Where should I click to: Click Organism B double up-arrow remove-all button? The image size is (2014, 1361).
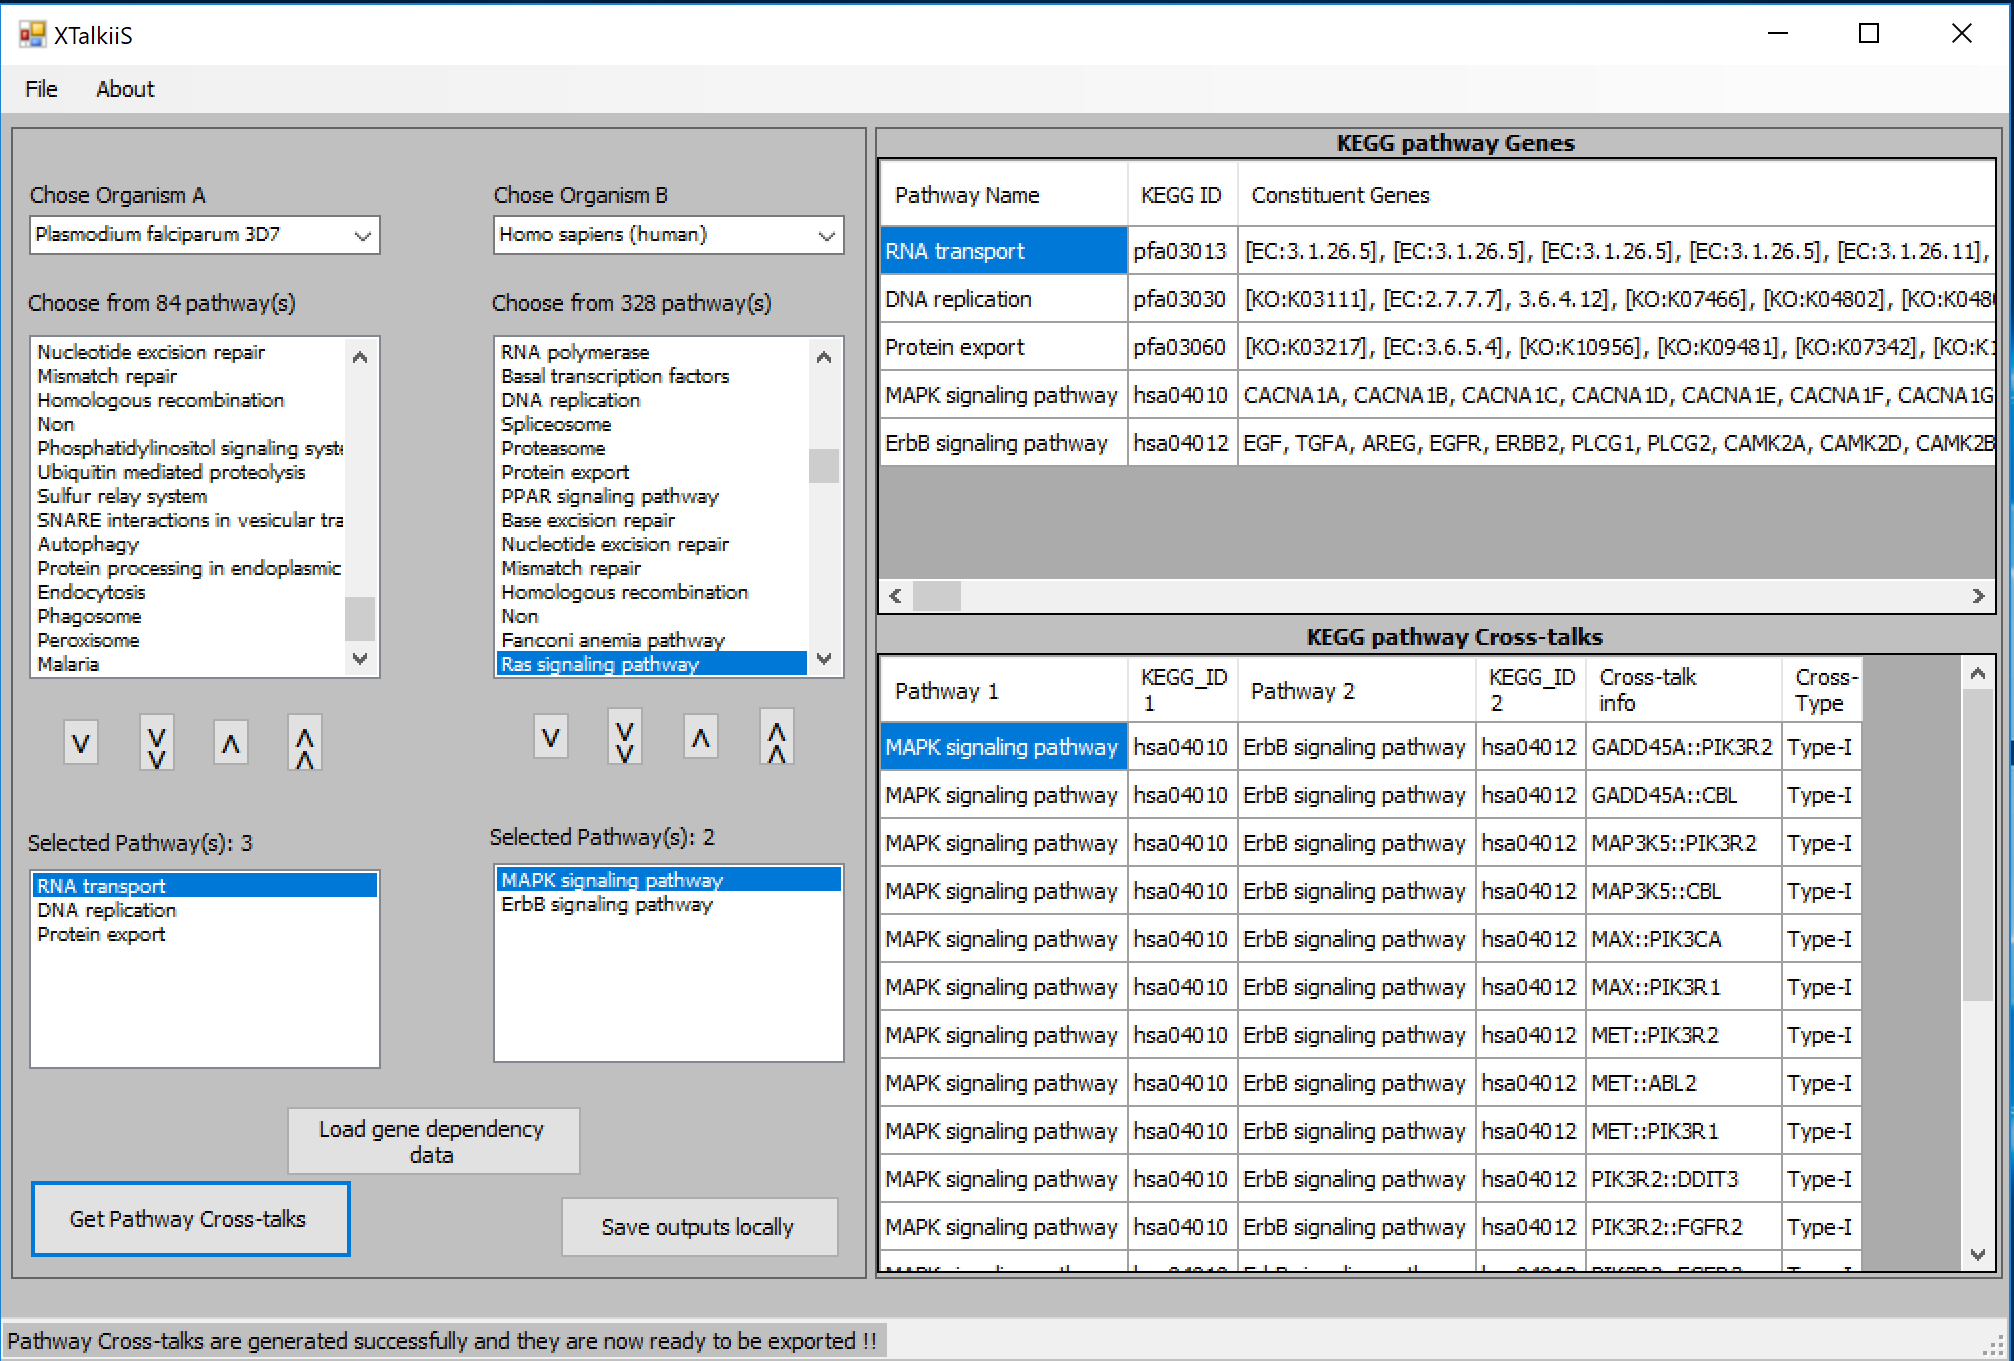click(777, 738)
